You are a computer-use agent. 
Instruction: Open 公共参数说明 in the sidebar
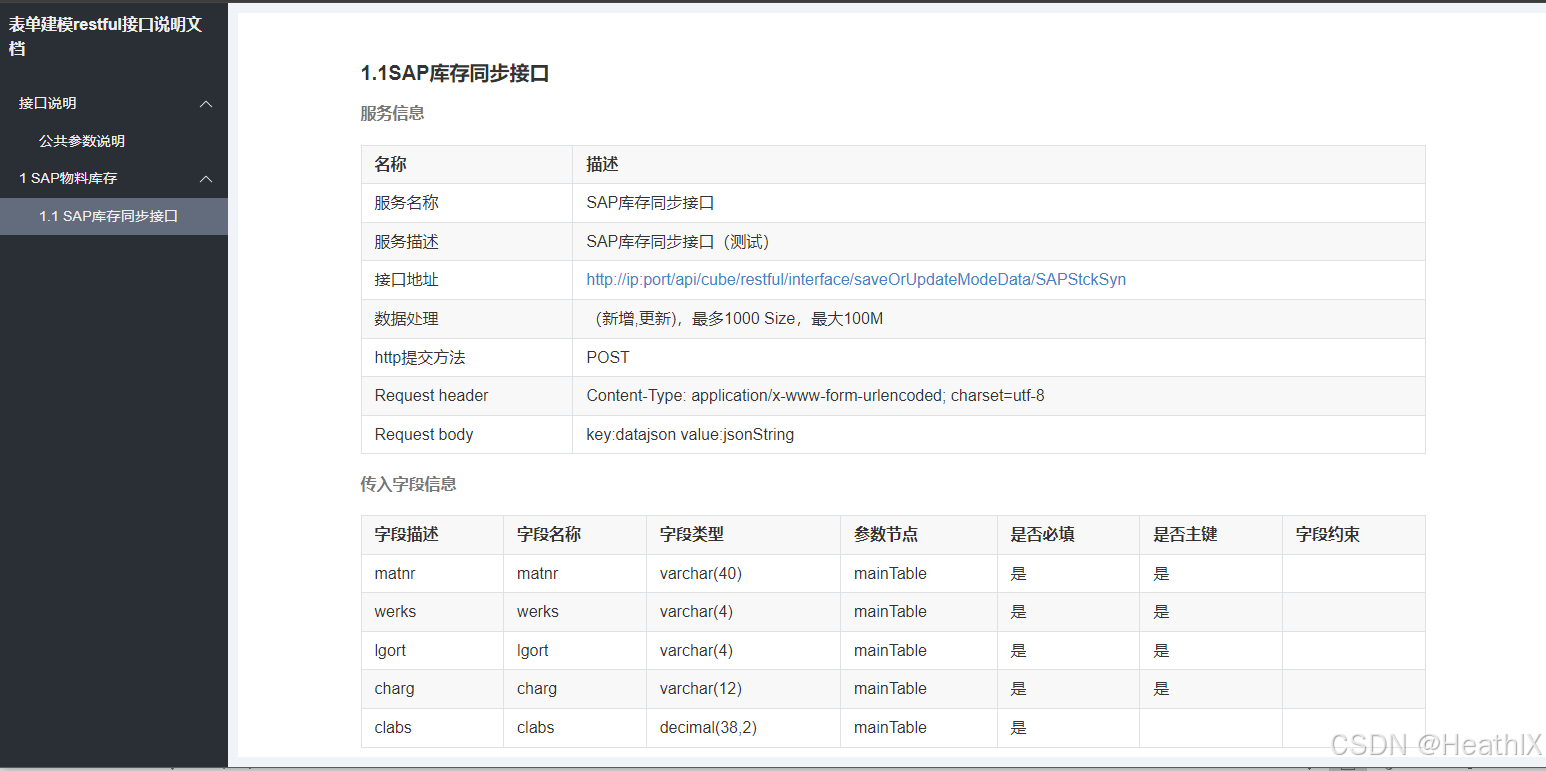point(82,141)
